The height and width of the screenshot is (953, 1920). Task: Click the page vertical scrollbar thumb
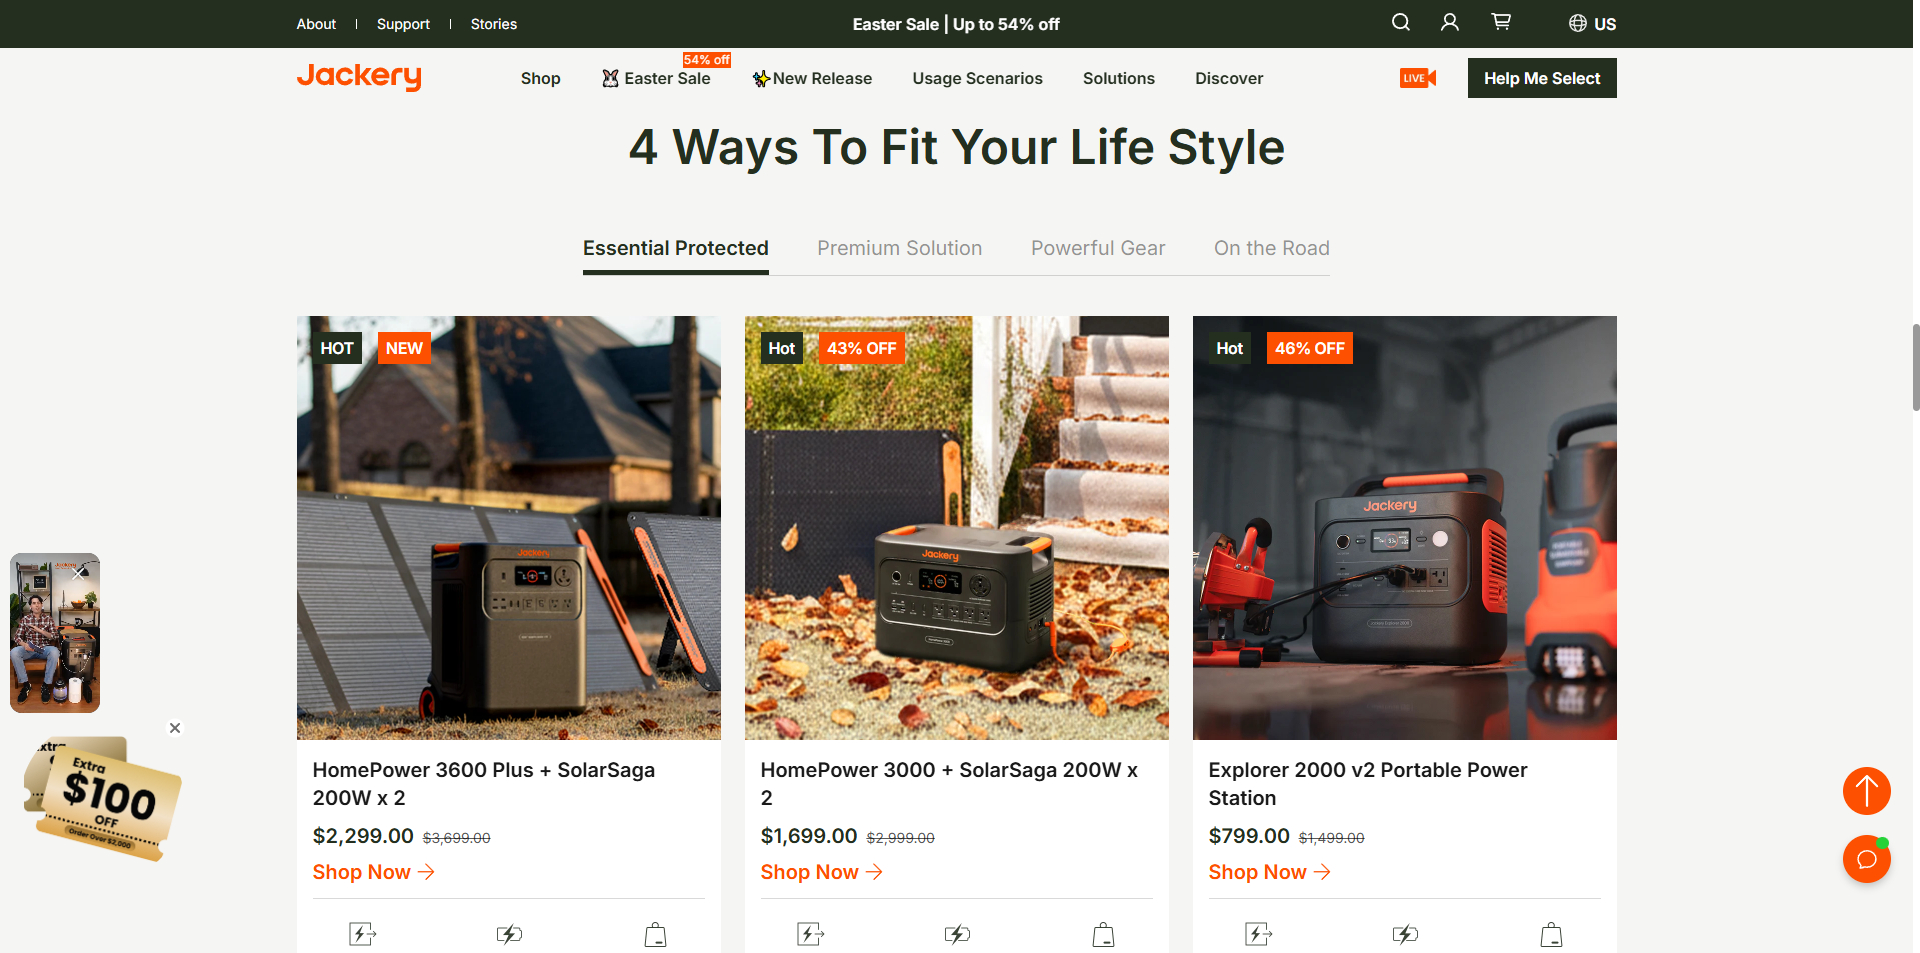(1915, 367)
